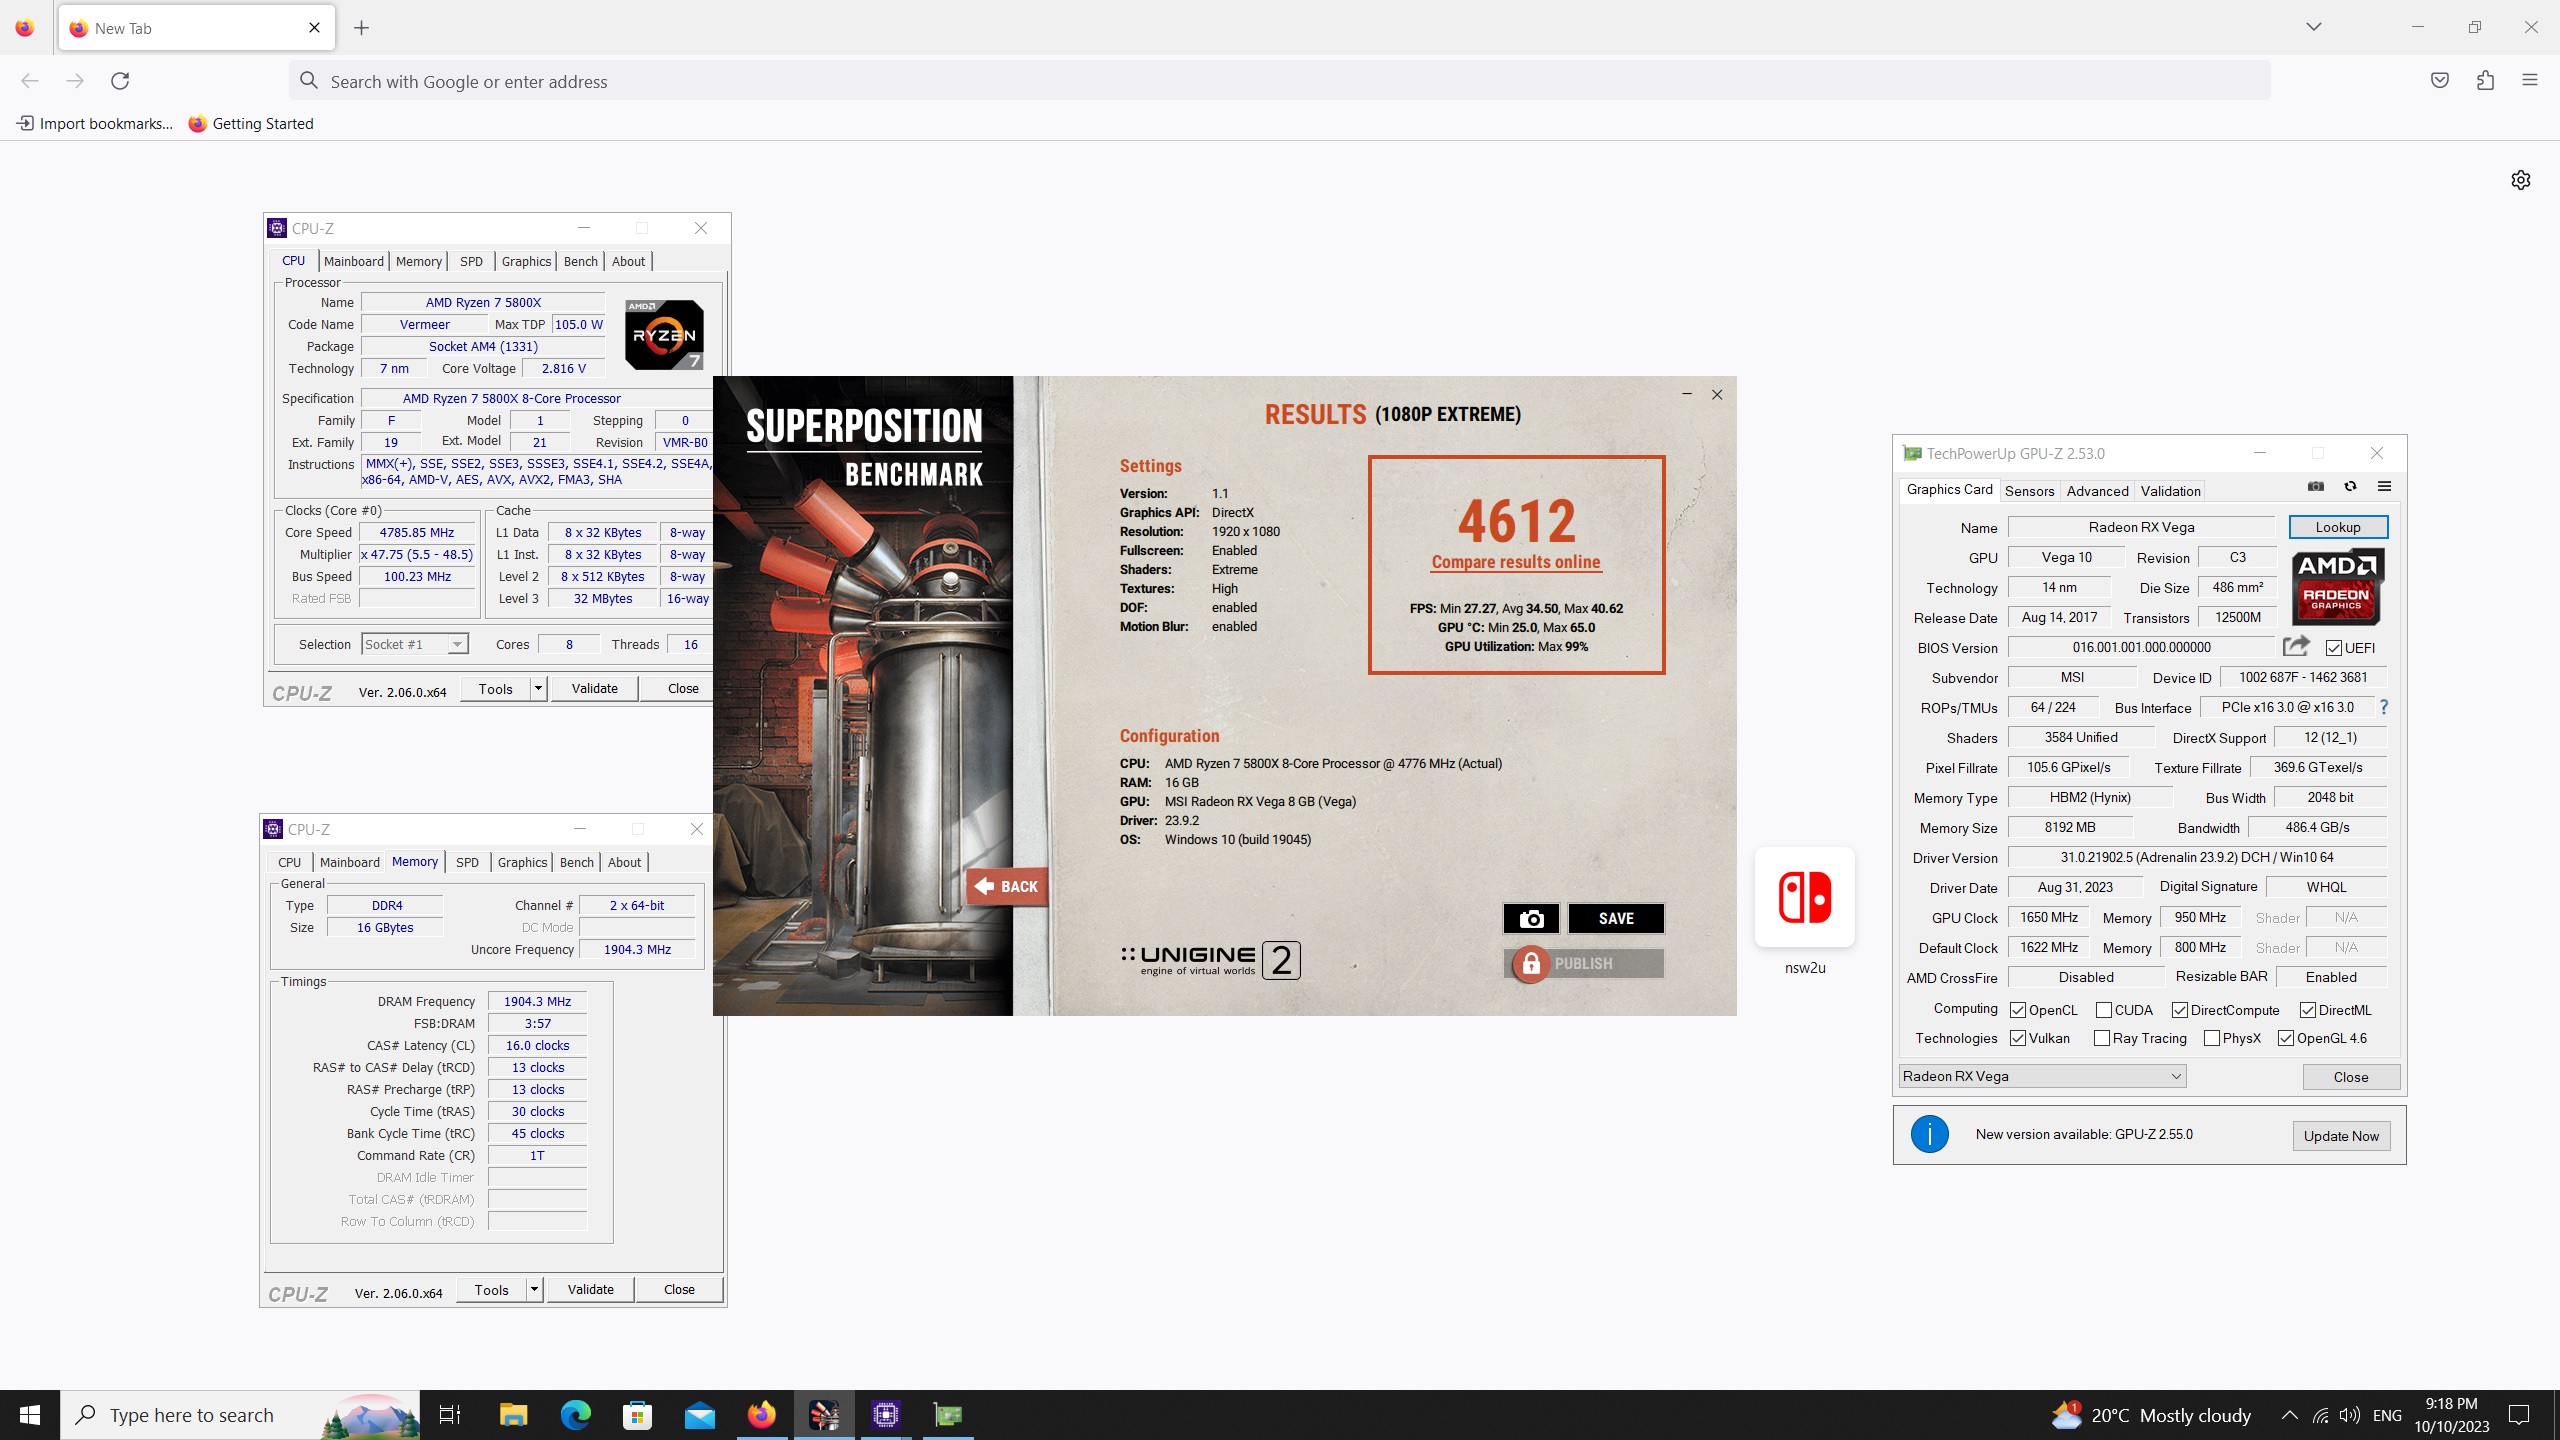Image resolution: width=2560 pixels, height=1440 pixels.
Task: Toggle the OpenCL checkbox
Action: (x=2018, y=1010)
